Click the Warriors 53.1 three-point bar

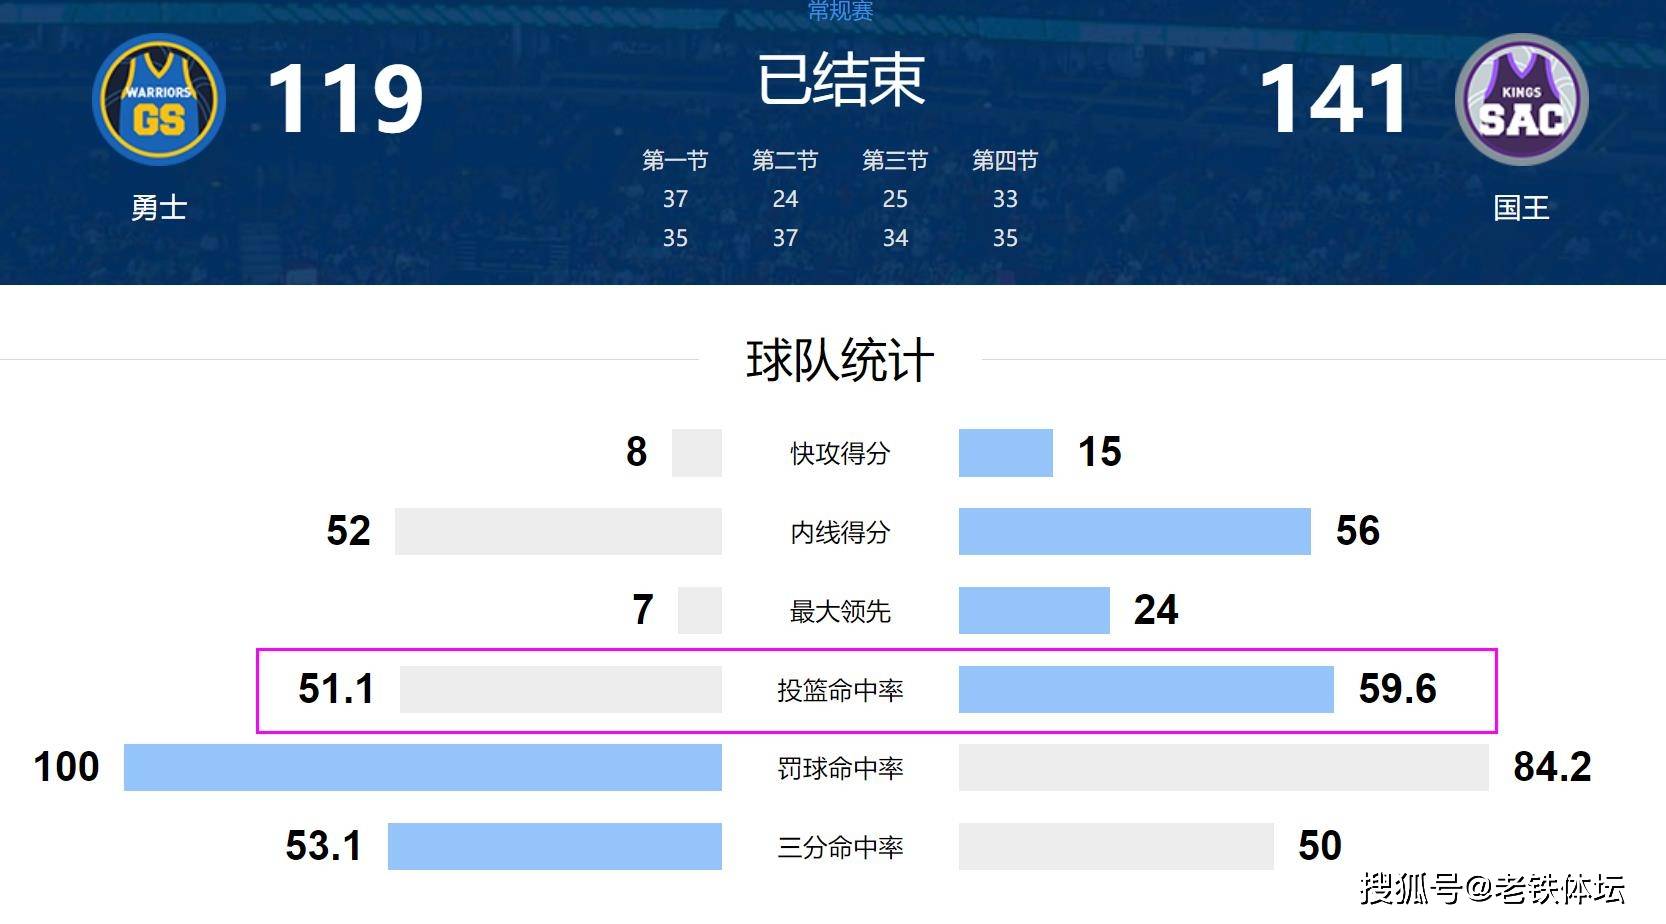(x=555, y=846)
